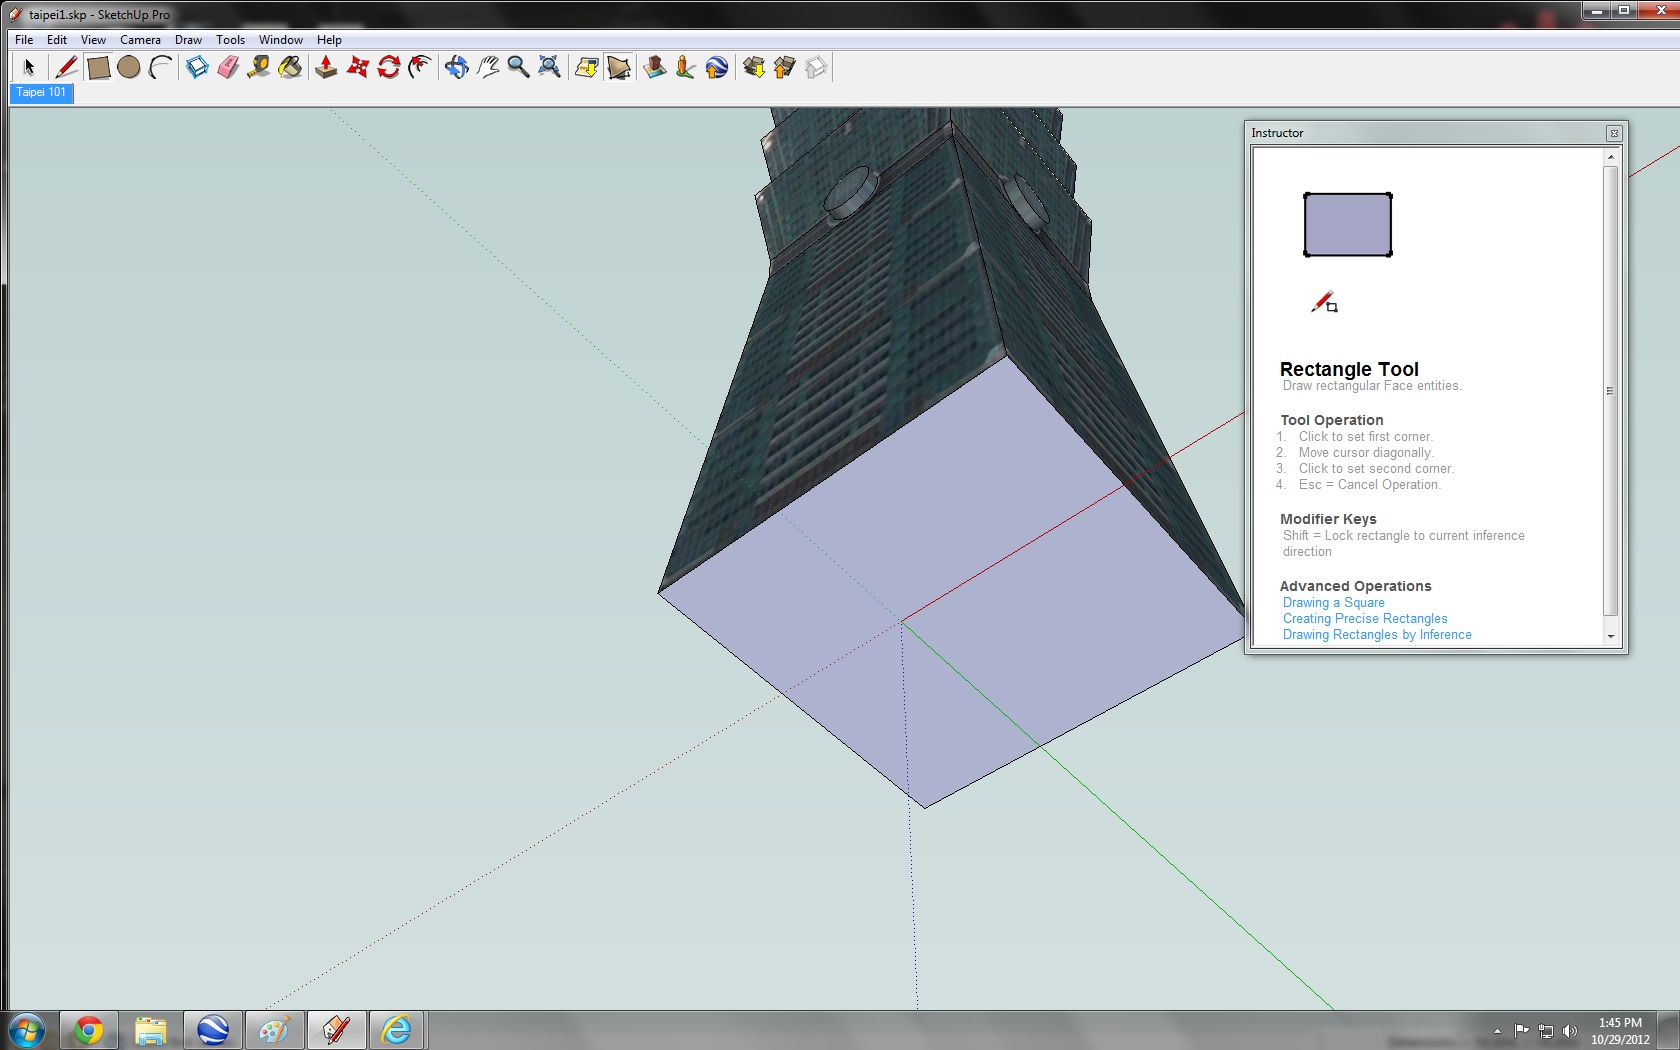
Task: Click Instructor scrollbar up arrow
Action: (1610, 157)
